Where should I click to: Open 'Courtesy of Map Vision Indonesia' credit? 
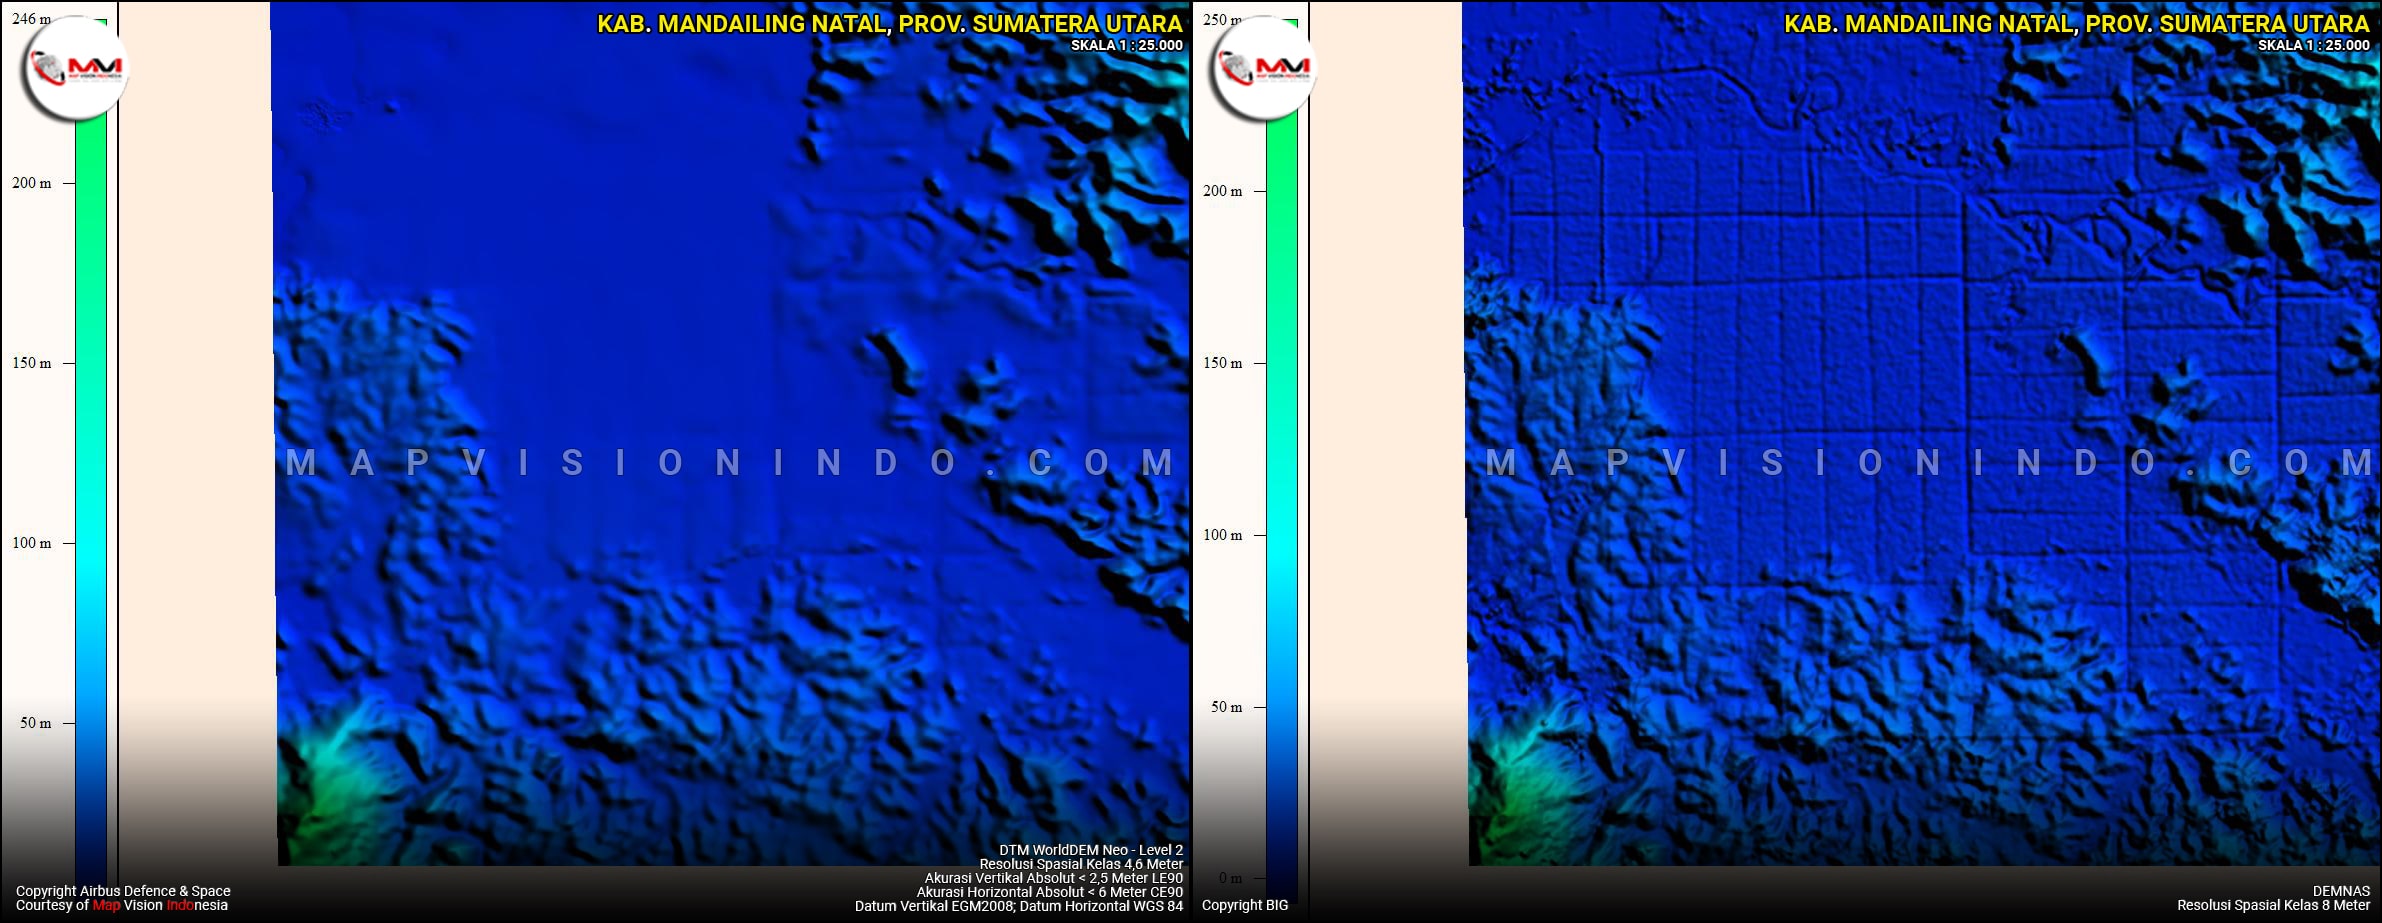(122, 905)
